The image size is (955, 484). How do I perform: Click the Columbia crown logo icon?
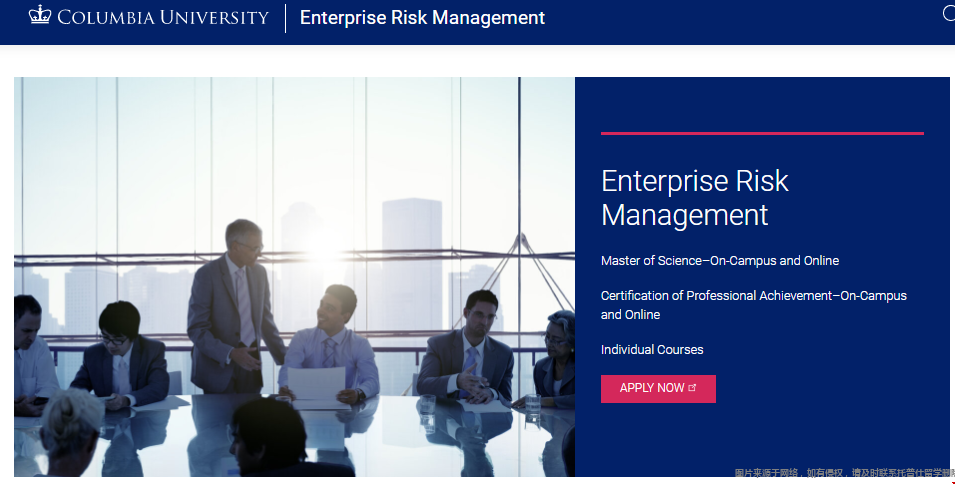coord(40,15)
